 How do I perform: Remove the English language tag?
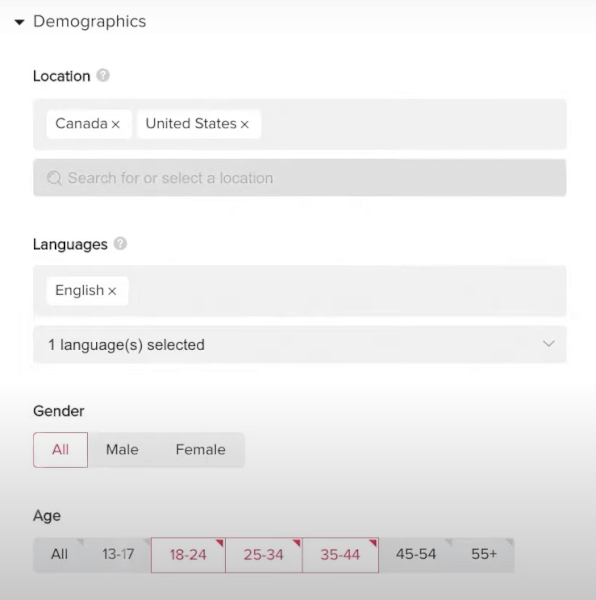coord(112,291)
